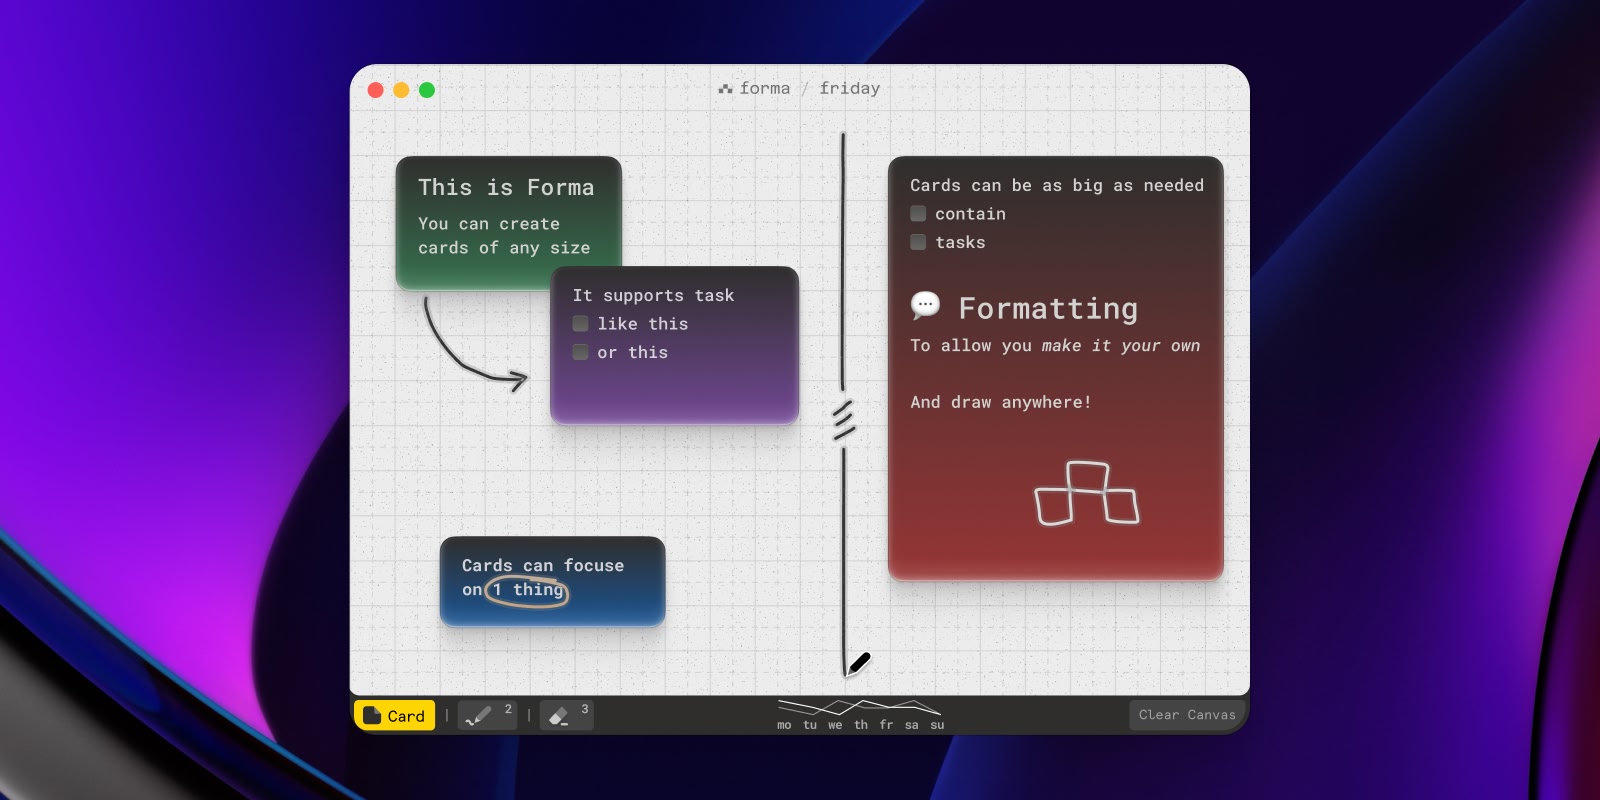Switch to the 'th' day tab
Viewport: 1600px width, 800px height.
[861, 725]
